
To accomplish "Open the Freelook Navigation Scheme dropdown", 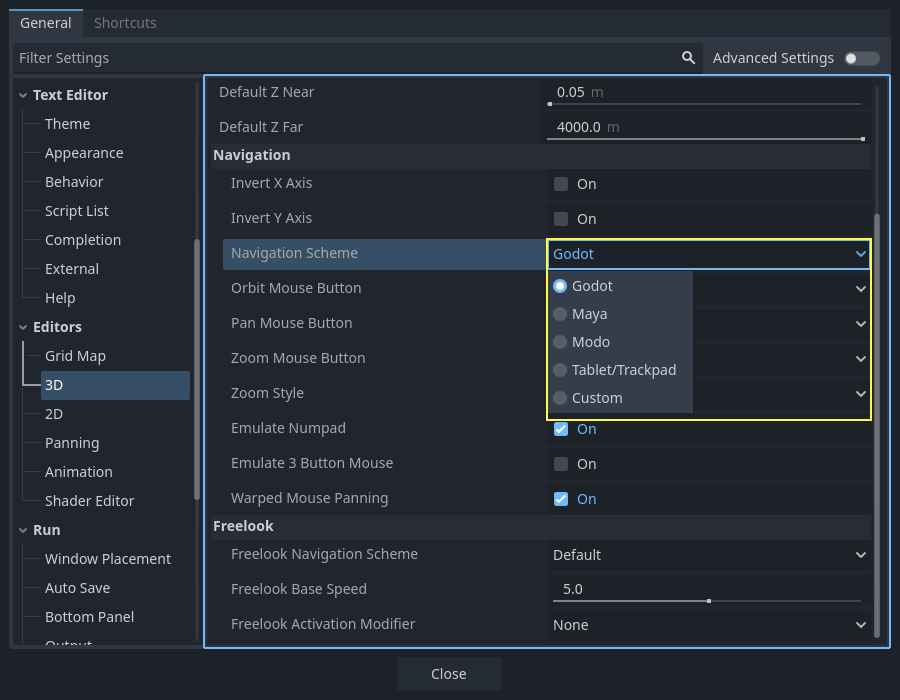I will [708, 555].
